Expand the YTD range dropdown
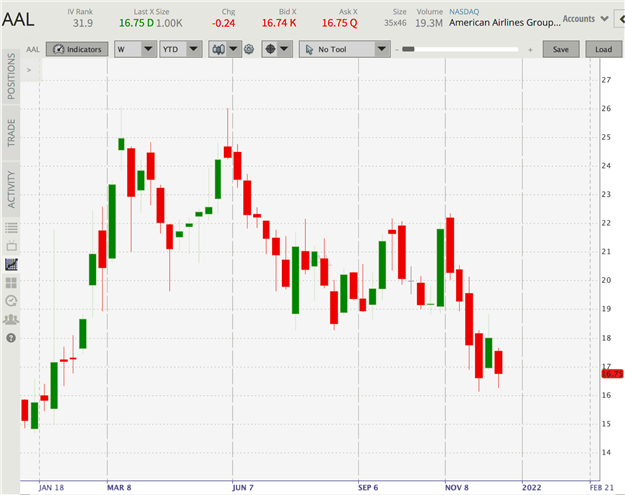Image resolution: width=625 pixels, height=495 pixels. point(181,49)
